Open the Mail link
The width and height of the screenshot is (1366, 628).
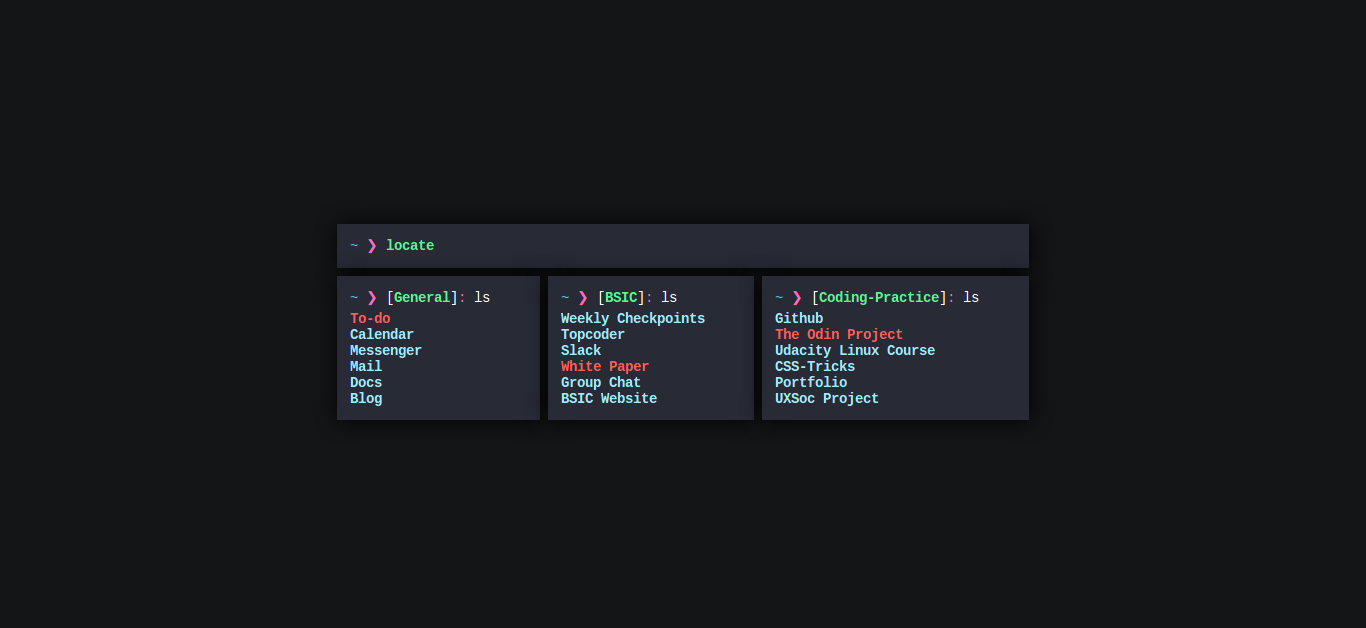[x=366, y=367]
